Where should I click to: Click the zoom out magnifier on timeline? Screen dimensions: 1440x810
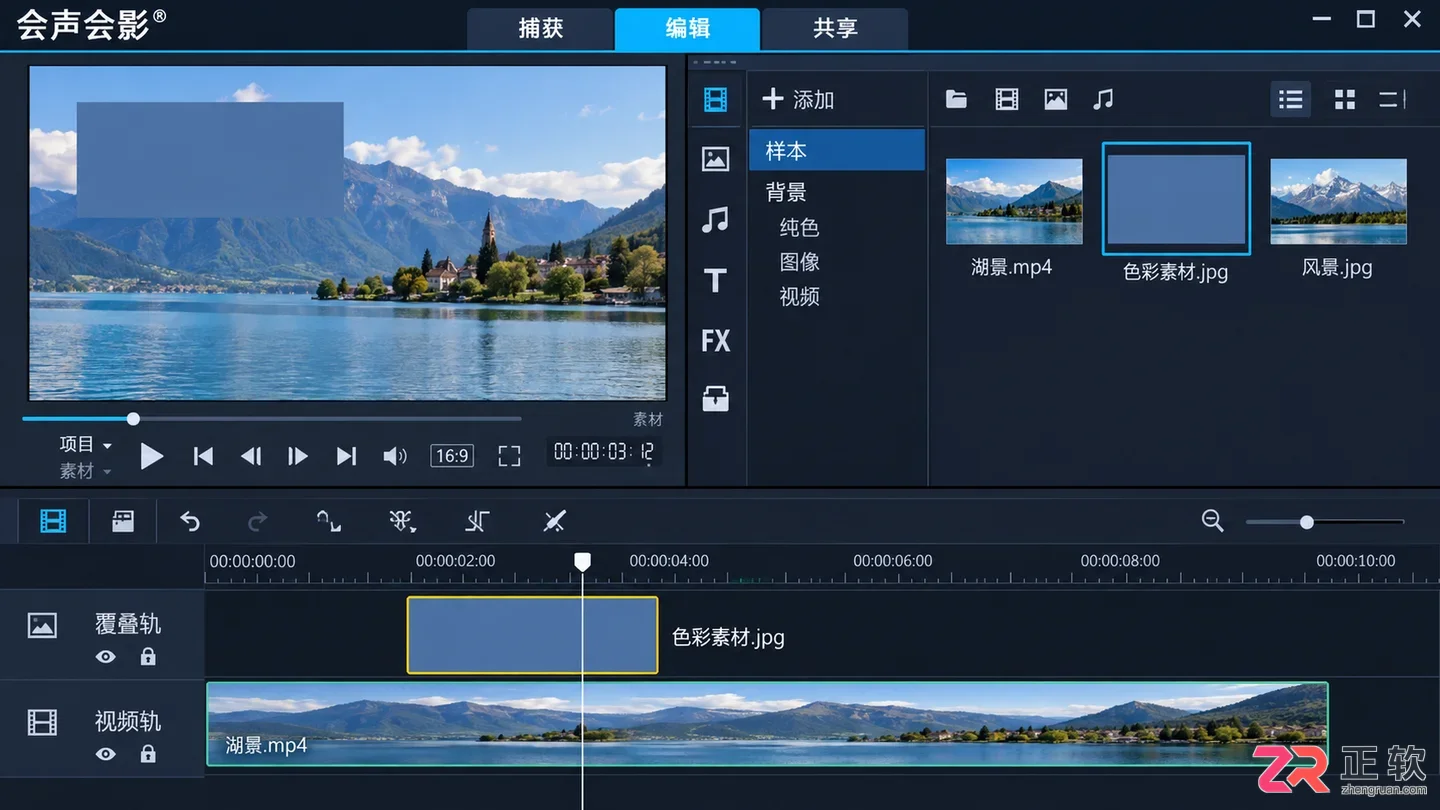1213,521
